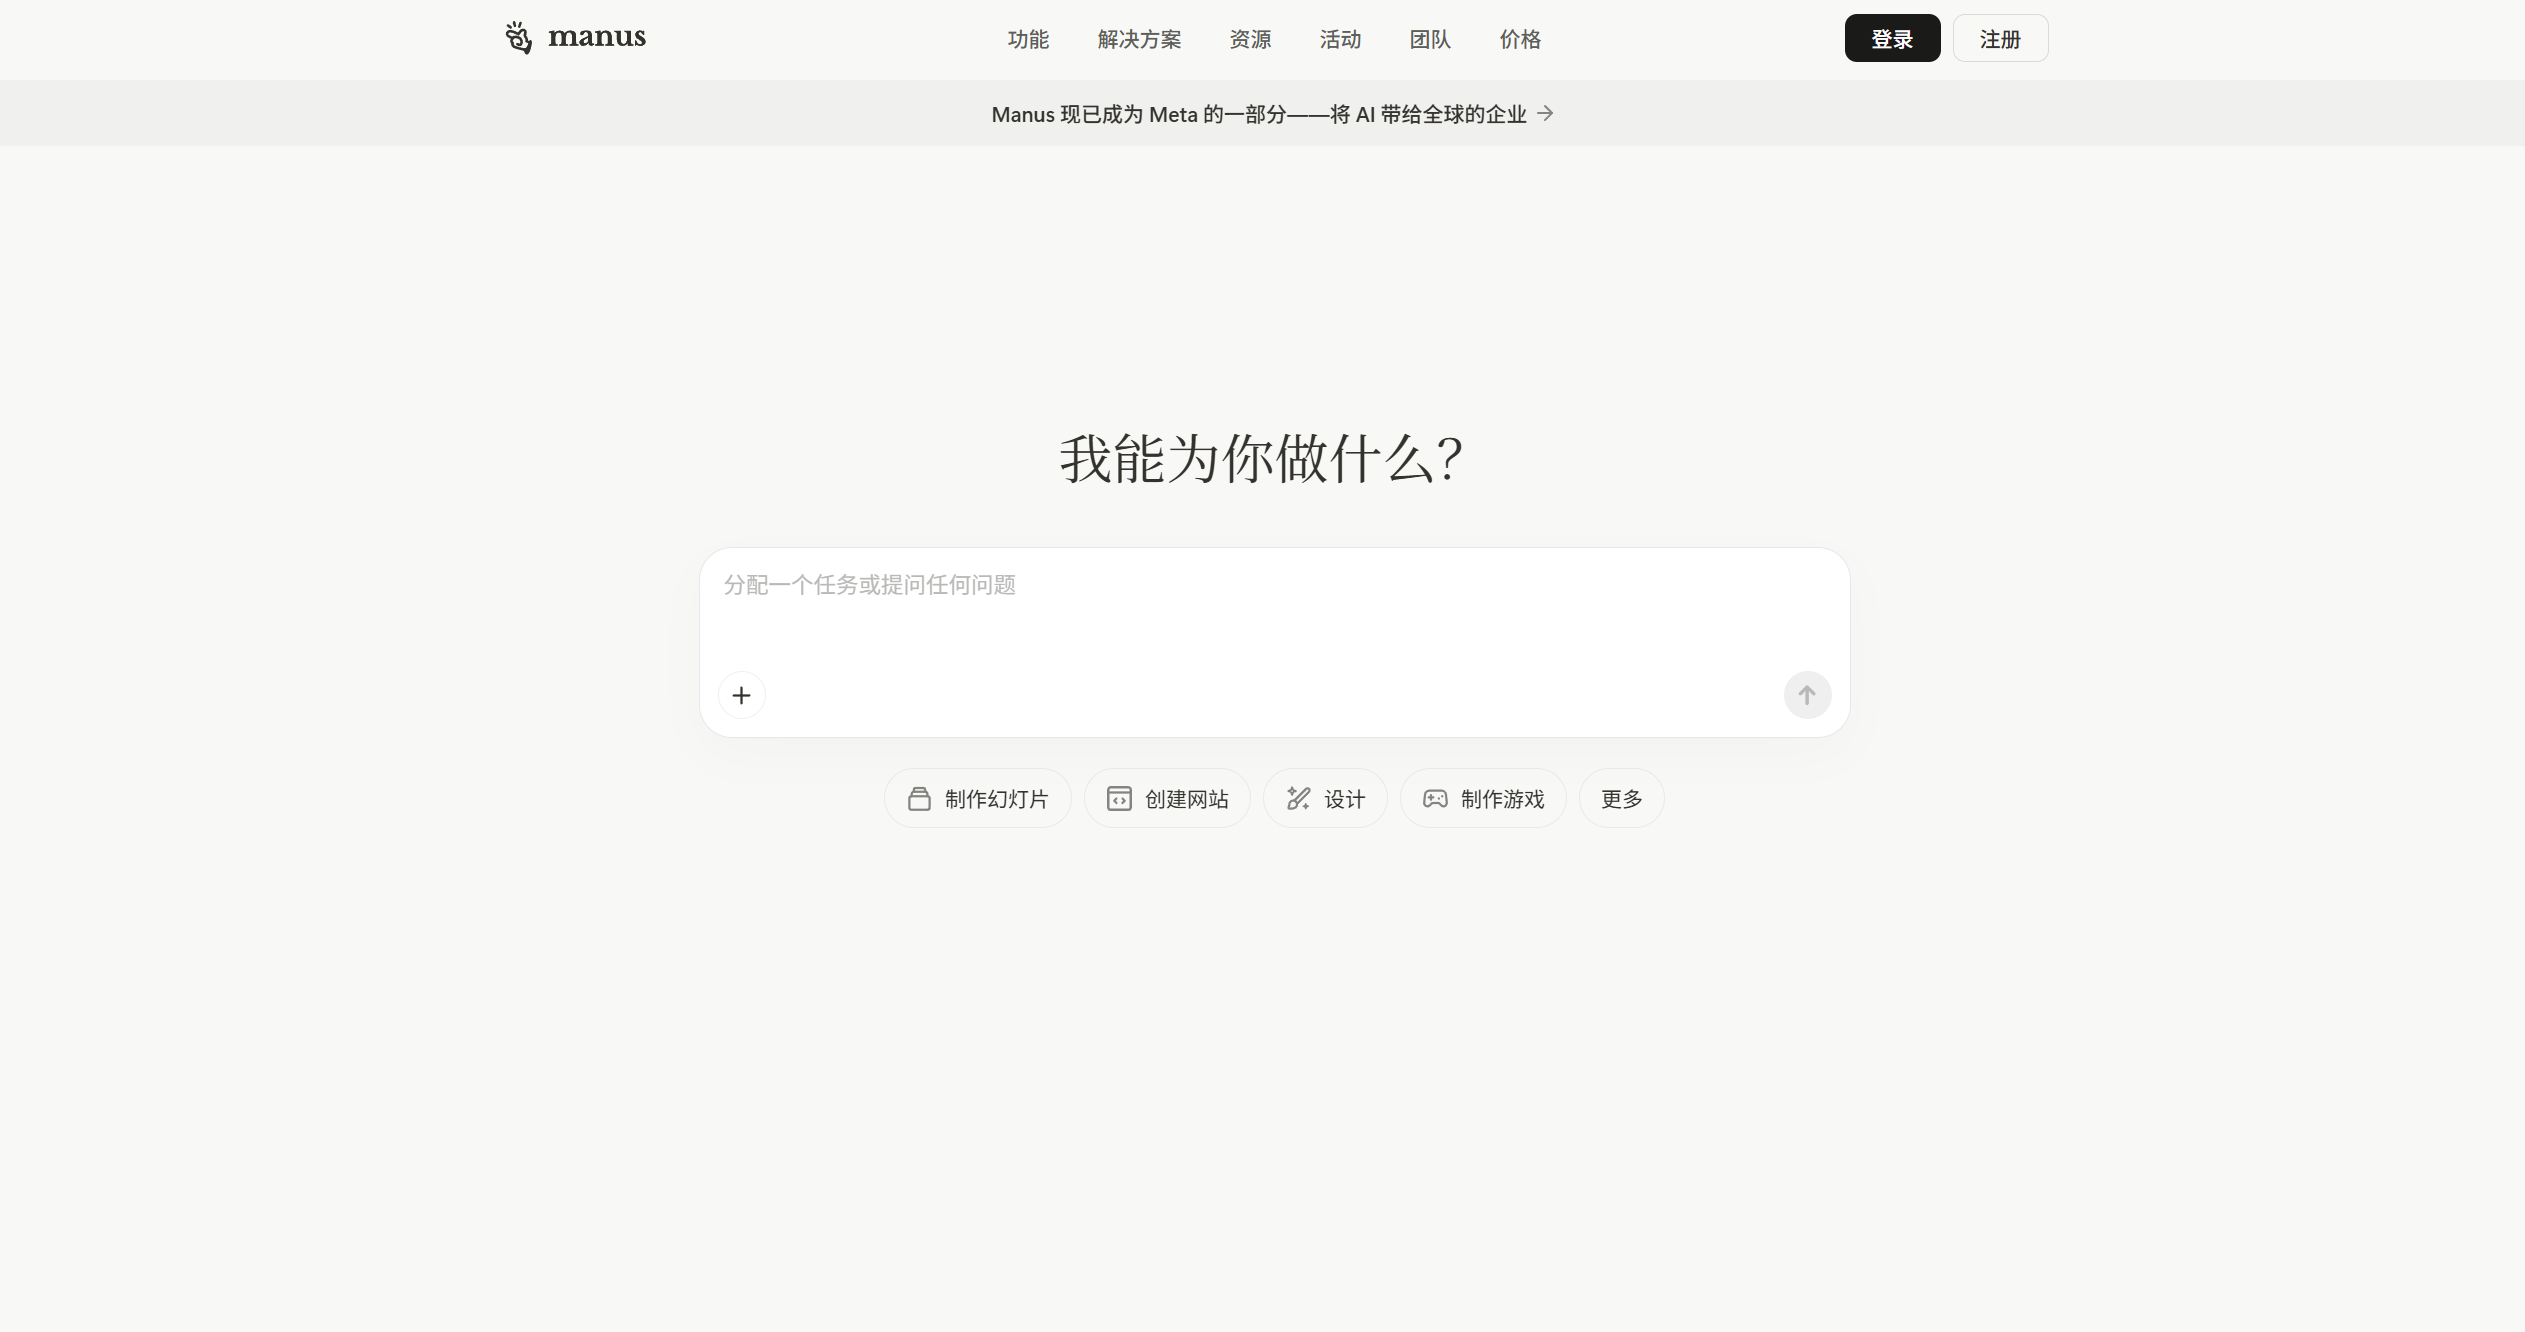This screenshot has width=2525, height=1332.
Task: Open the 价格 pricing page
Action: (x=1520, y=39)
